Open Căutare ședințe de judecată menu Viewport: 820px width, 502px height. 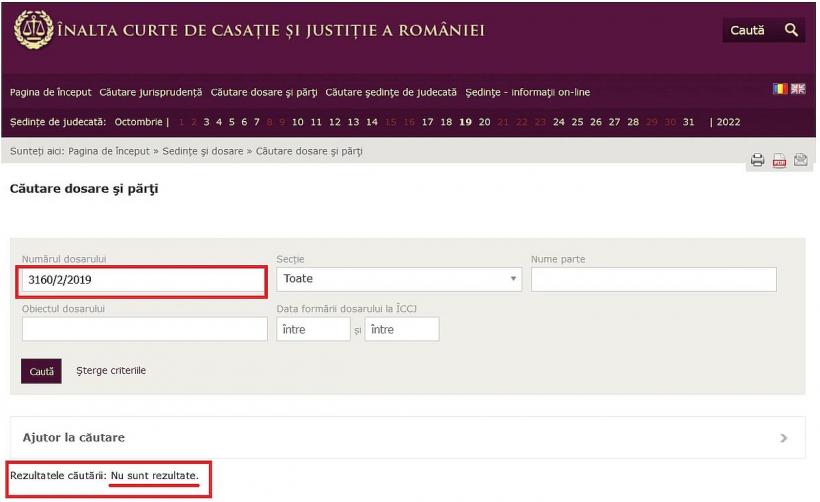[391, 92]
